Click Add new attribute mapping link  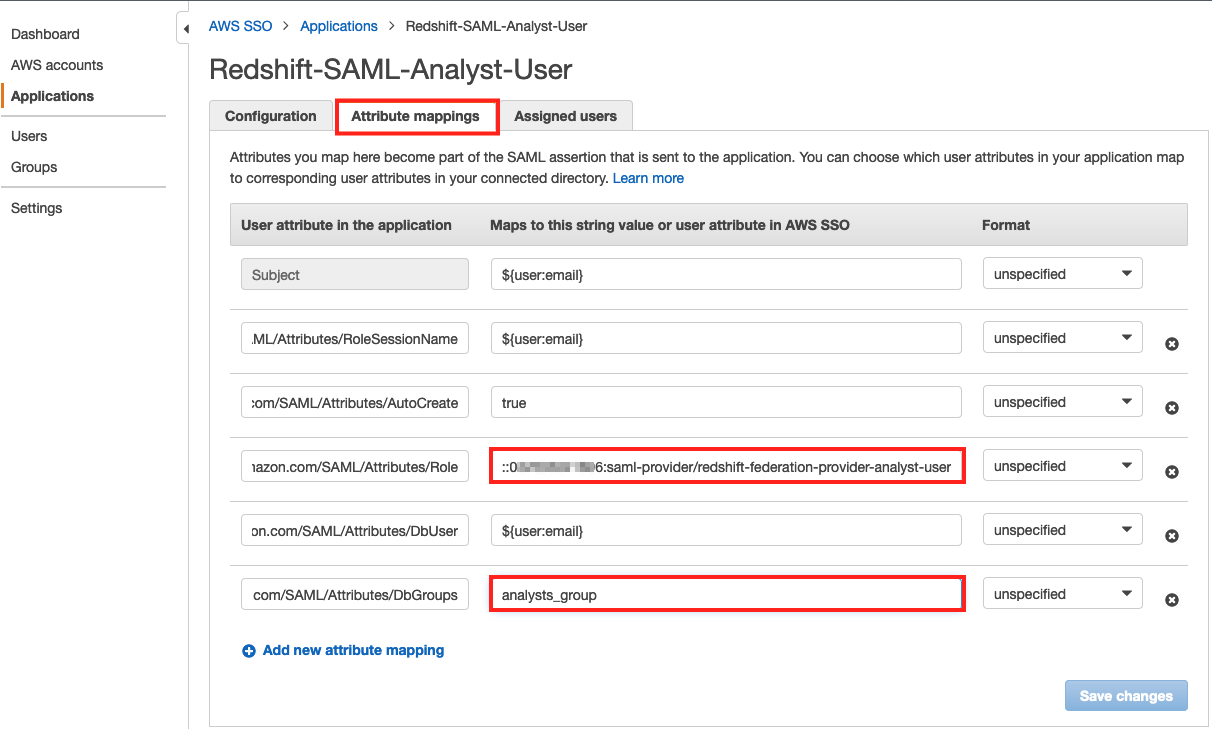353,650
